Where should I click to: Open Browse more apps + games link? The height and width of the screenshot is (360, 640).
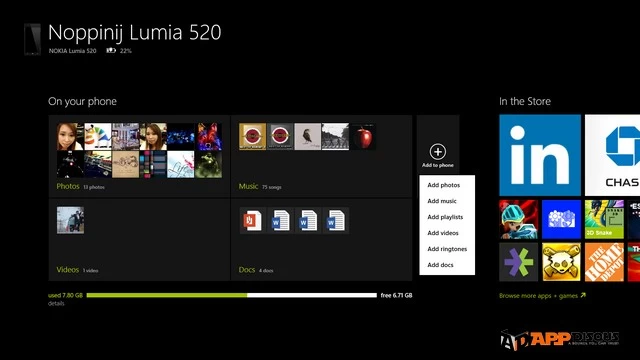(542, 296)
